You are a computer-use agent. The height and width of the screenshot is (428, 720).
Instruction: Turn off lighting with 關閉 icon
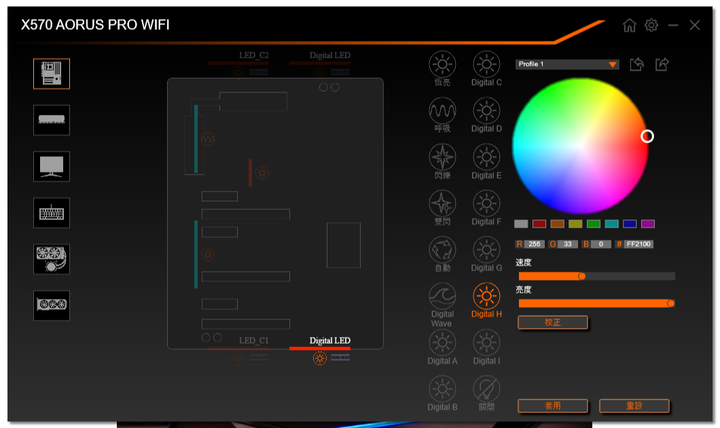pyautogui.click(x=486, y=394)
